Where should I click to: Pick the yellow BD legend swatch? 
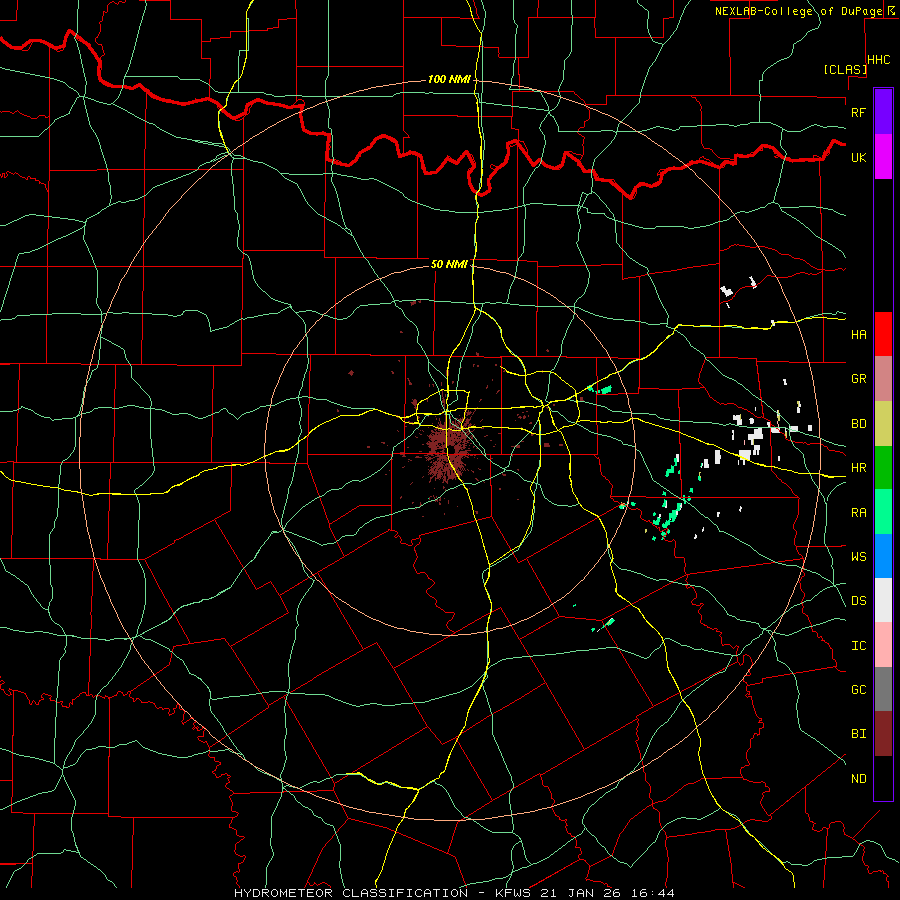[883, 424]
